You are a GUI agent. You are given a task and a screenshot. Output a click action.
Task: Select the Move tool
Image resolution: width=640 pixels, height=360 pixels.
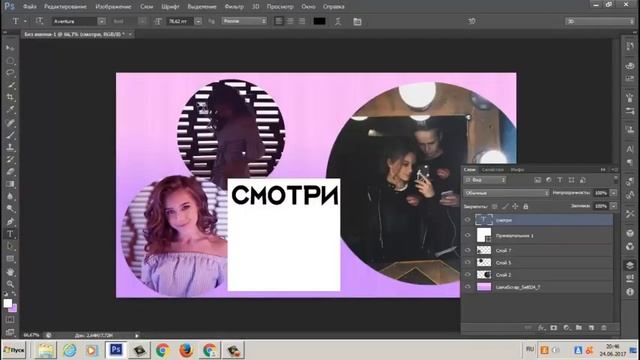coord(10,48)
